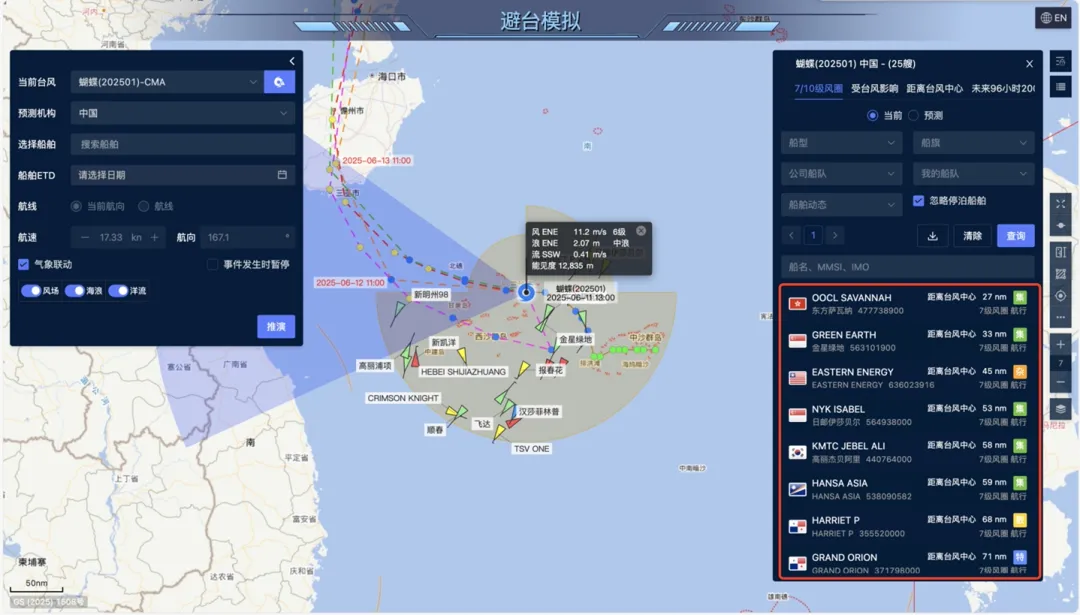Screen dimensions: 1080x615
Task: Toggle the 气象联动 checkbox
Action: point(24,264)
